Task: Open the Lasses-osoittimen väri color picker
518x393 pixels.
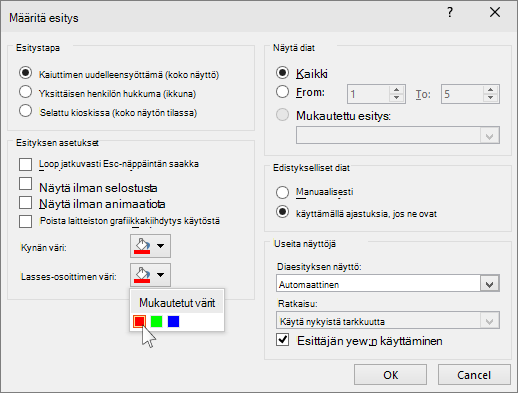Action: click(x=150, y=275)
